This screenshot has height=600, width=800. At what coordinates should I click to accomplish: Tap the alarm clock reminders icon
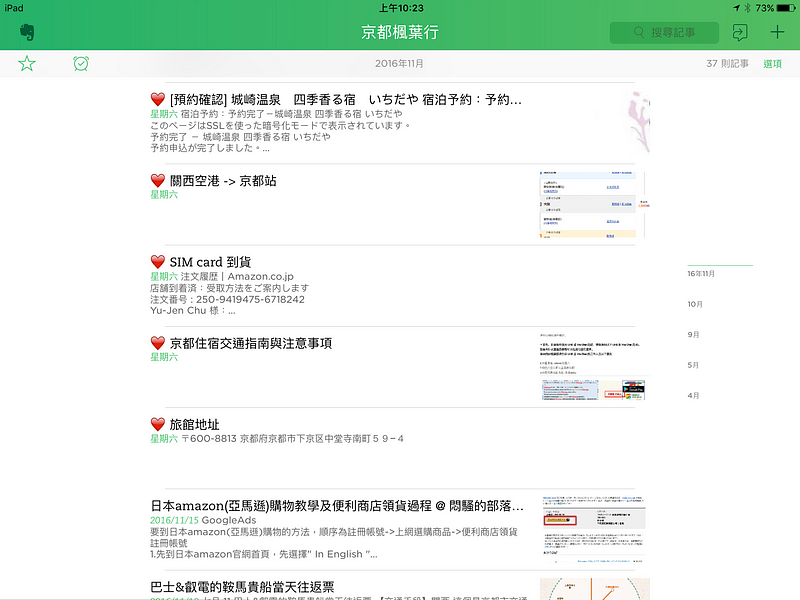tap(81, 64)
